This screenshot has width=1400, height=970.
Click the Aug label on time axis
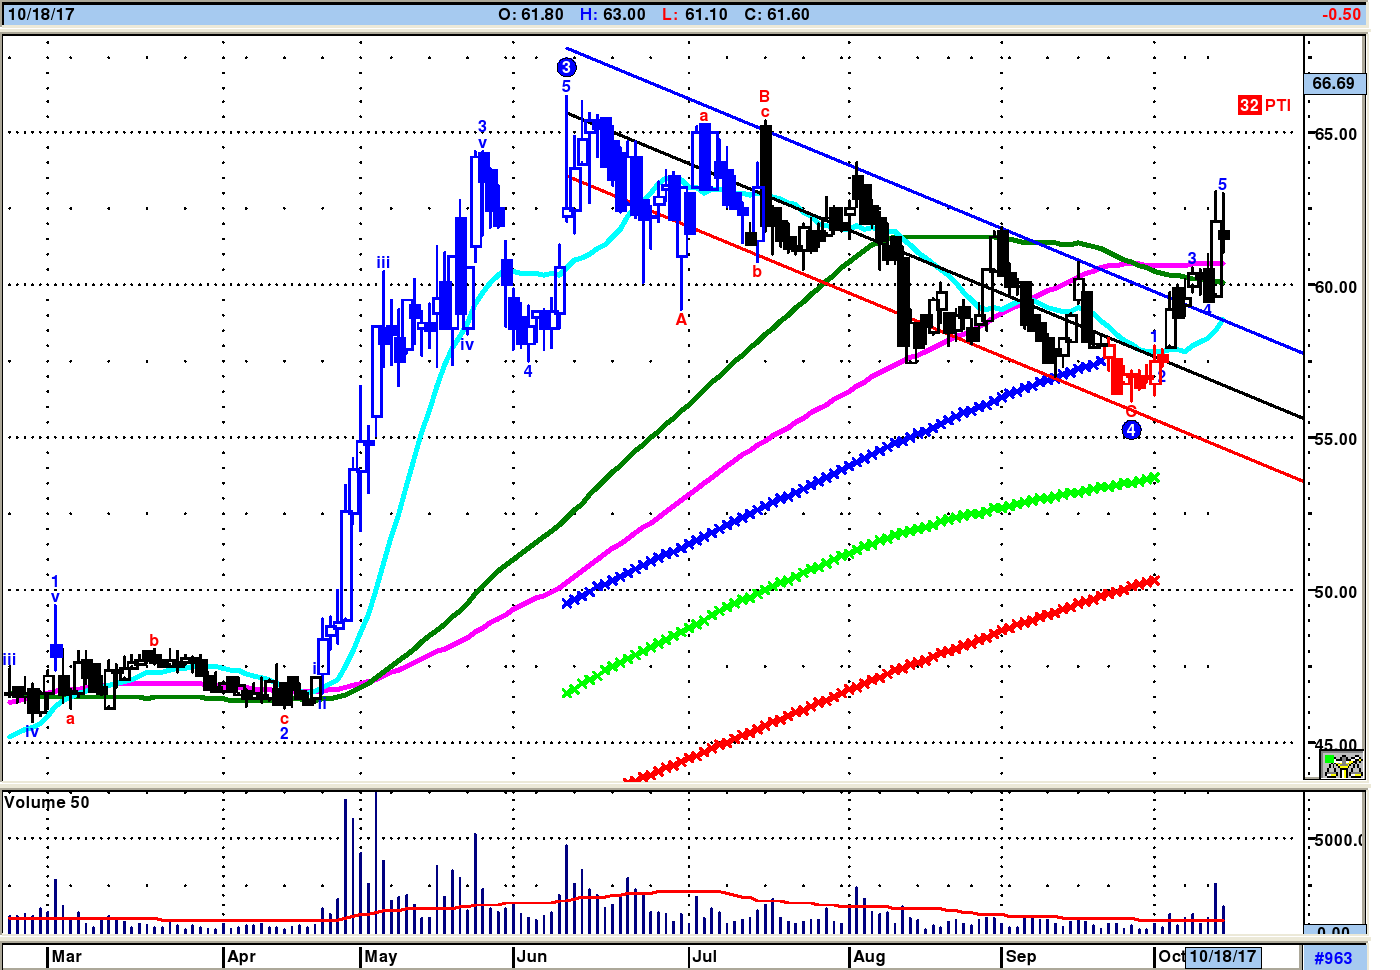[869, 957]
